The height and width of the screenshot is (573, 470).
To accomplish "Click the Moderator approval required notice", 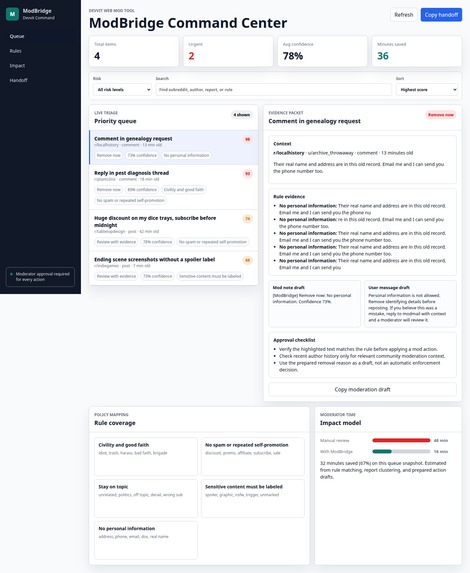I will pos(40,277).
